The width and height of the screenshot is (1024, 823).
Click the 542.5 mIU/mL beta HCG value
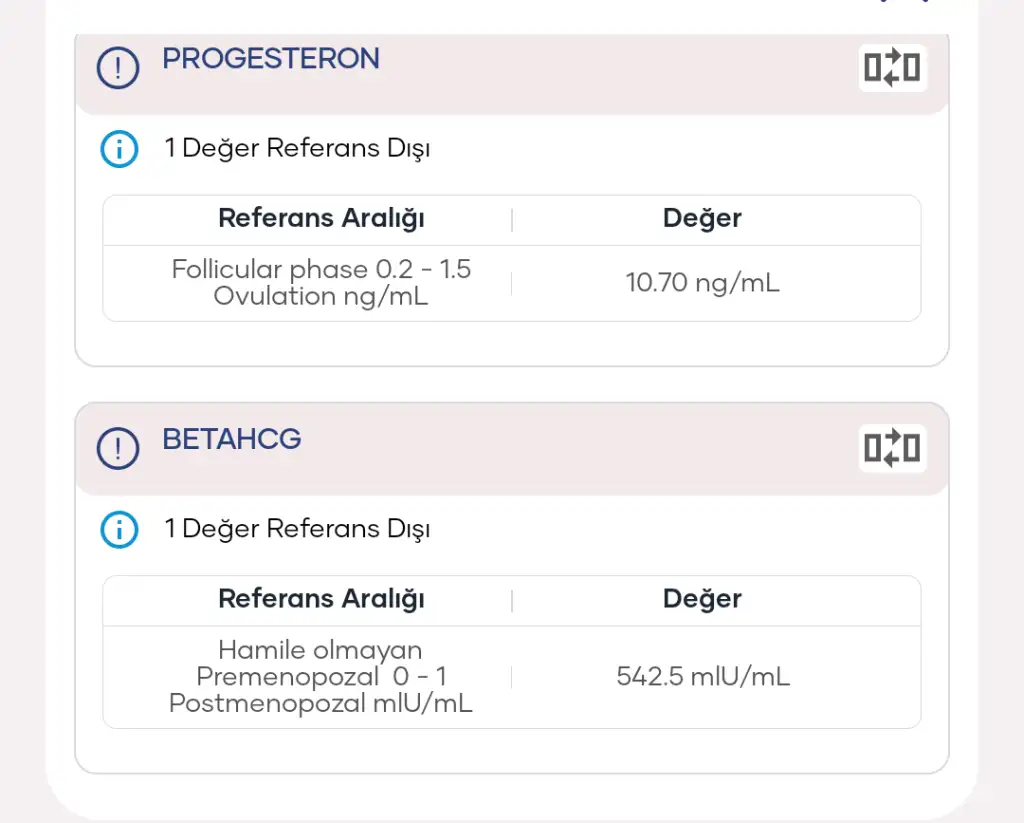[x=703, y=677]
